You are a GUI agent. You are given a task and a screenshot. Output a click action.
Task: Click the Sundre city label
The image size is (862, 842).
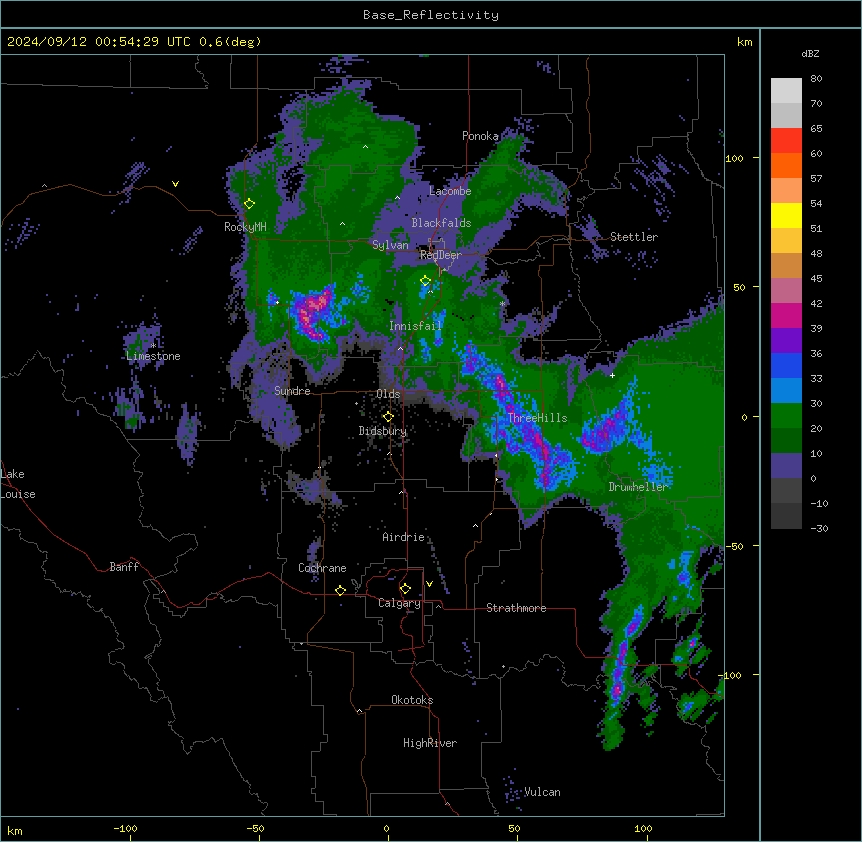[x=292, y=391]
